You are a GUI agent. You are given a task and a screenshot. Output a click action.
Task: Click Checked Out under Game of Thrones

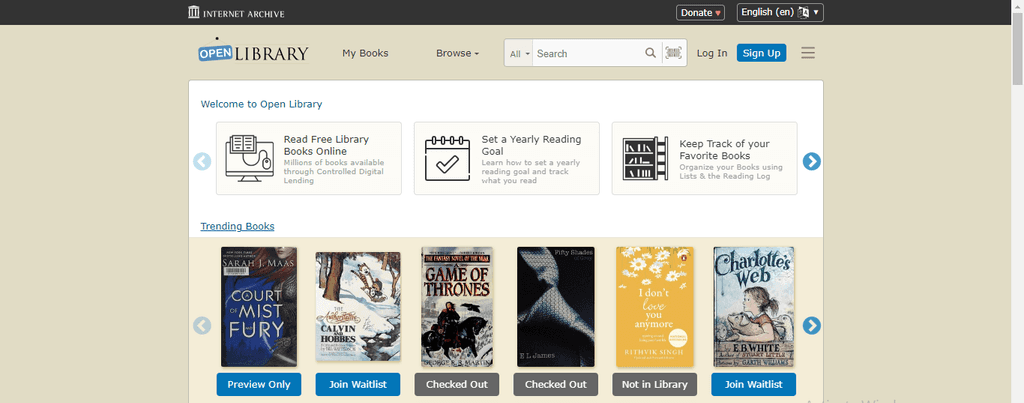[456, 384]
